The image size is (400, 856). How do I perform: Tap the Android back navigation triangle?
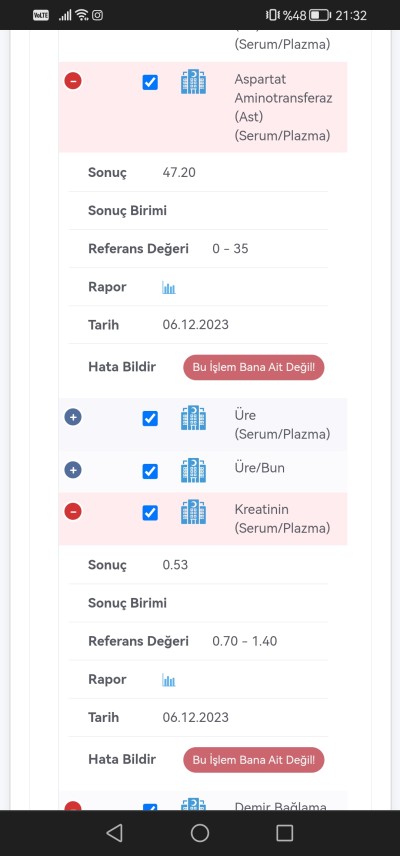click(114, 833)
